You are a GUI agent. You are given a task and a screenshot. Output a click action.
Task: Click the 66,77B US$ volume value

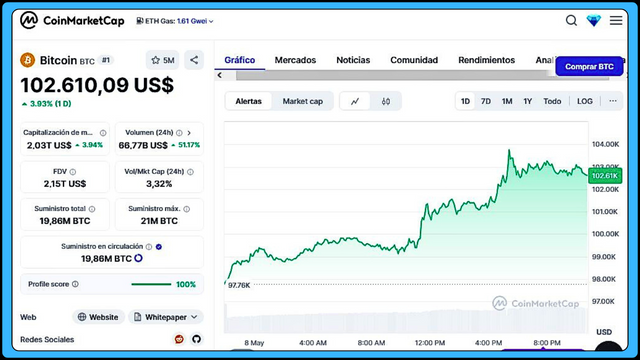(x=143, y=145)
